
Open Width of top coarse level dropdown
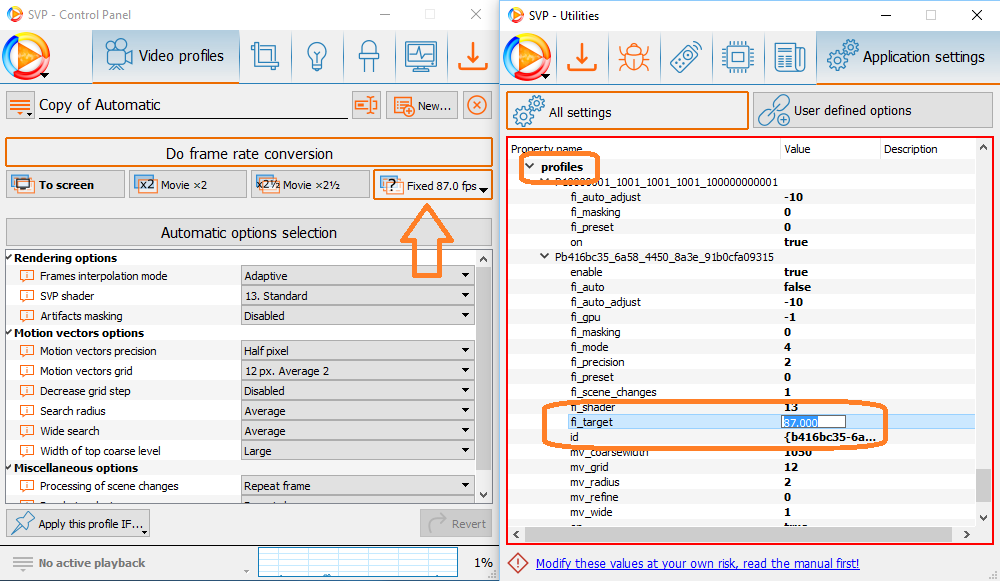click(x=358, y=451)
